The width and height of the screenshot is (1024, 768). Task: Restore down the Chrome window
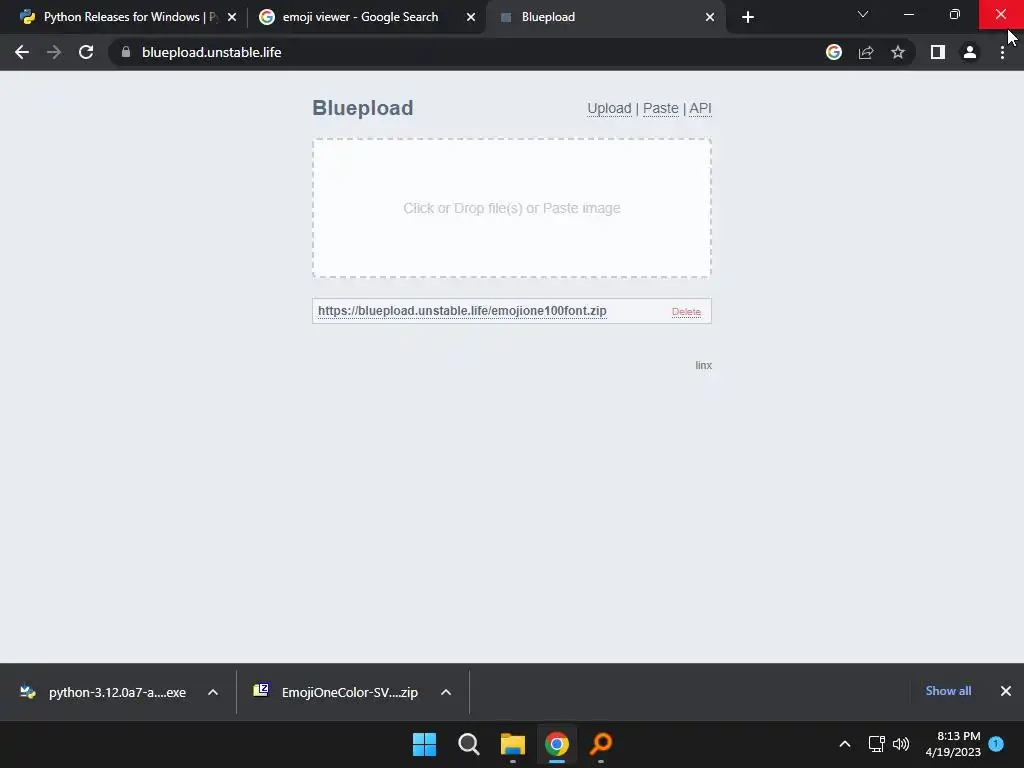click(x=955, y=14)
